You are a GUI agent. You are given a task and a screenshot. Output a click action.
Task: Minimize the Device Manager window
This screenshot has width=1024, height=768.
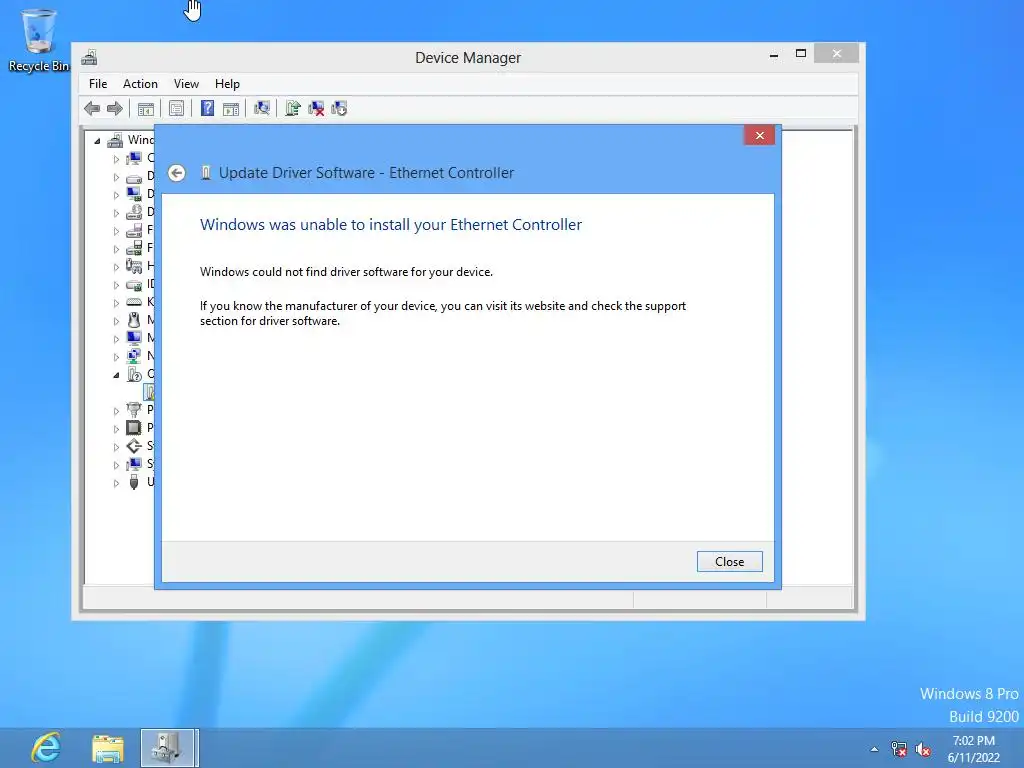(774, 55)
